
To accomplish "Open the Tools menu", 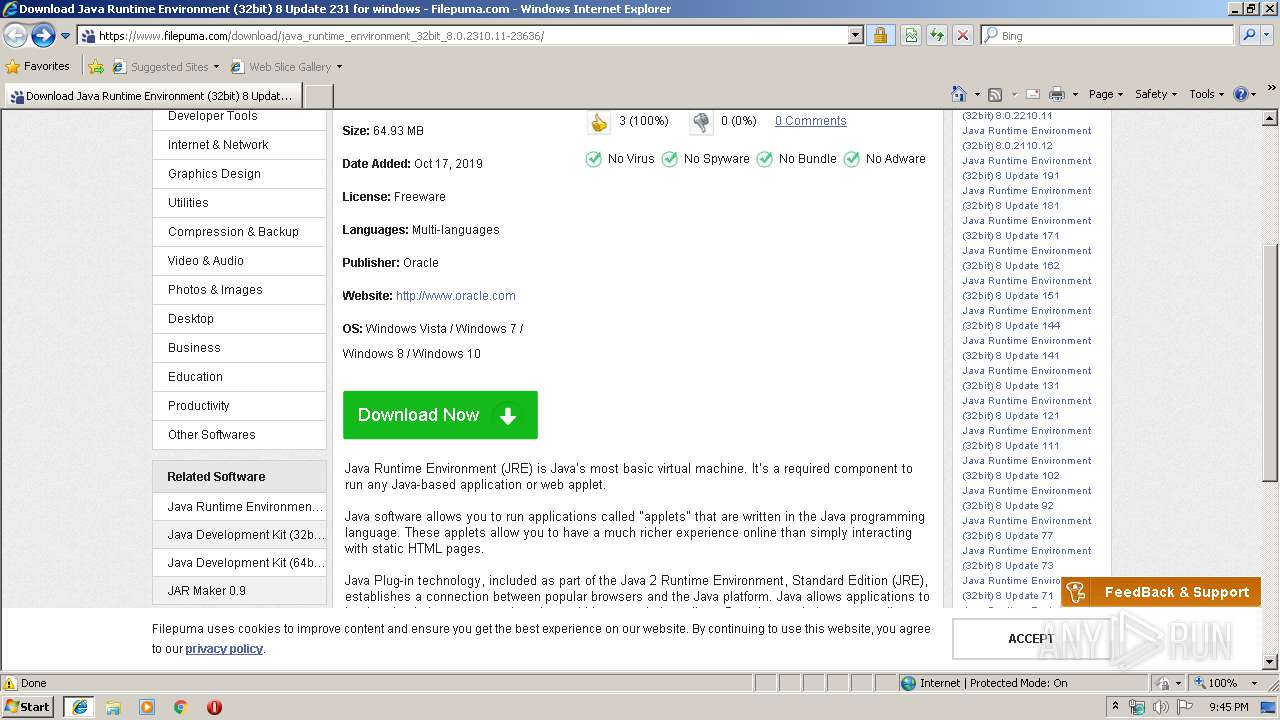I will pyautogui.click(x=1206, y=94).
